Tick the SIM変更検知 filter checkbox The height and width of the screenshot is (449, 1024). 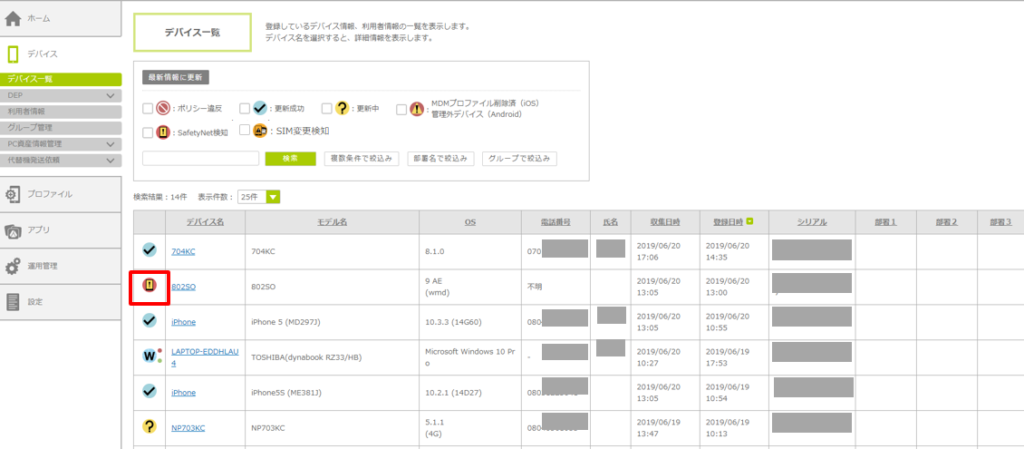(x=245, y=131)
